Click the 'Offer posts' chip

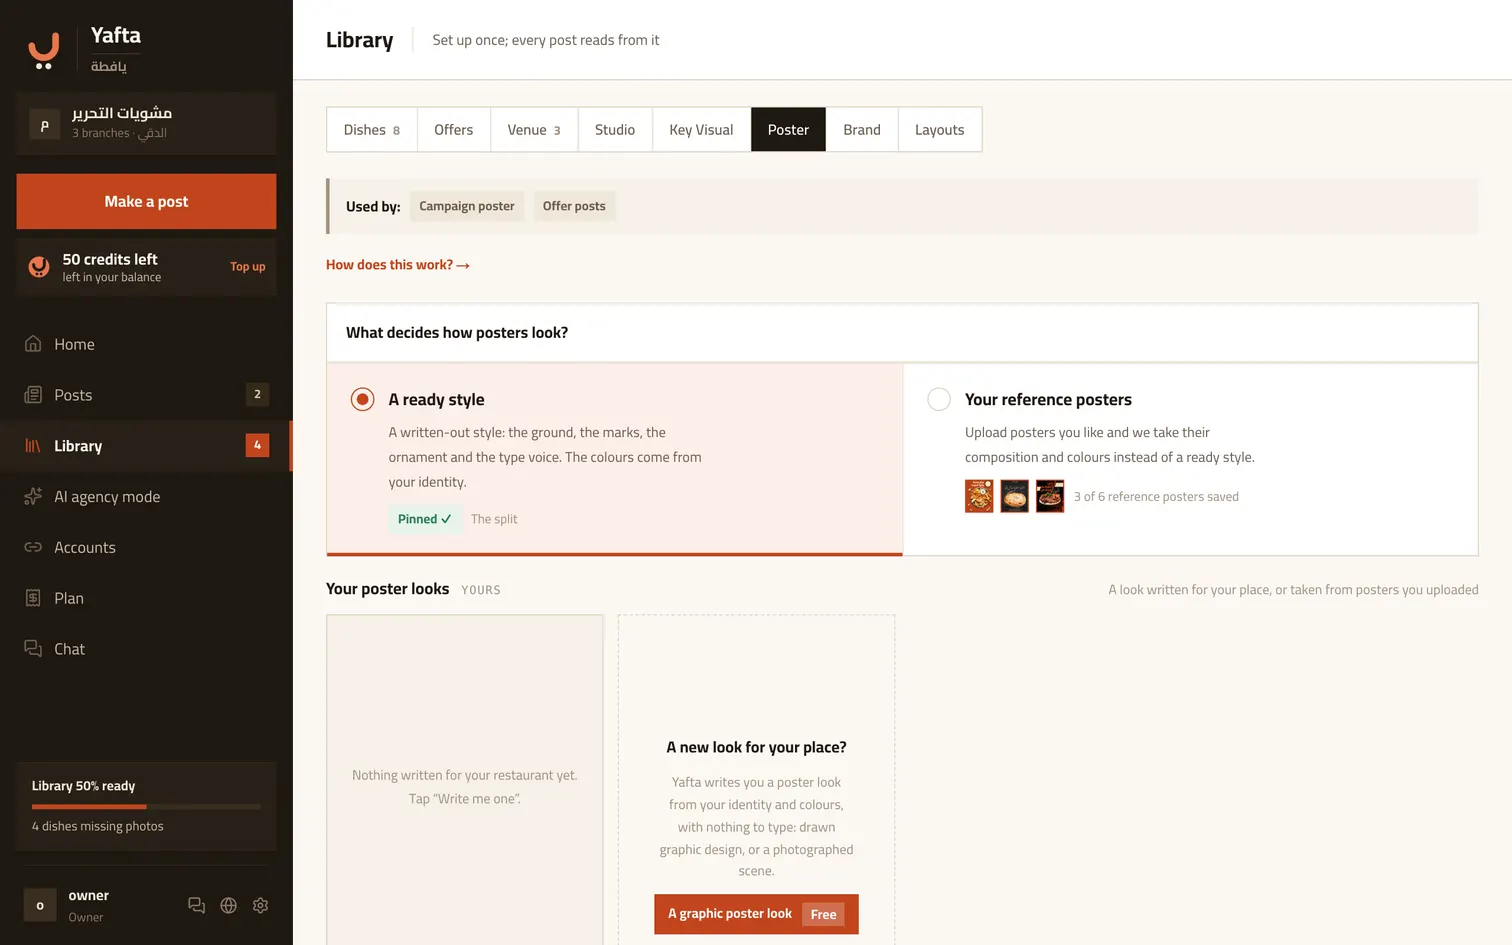pos(574,206)
